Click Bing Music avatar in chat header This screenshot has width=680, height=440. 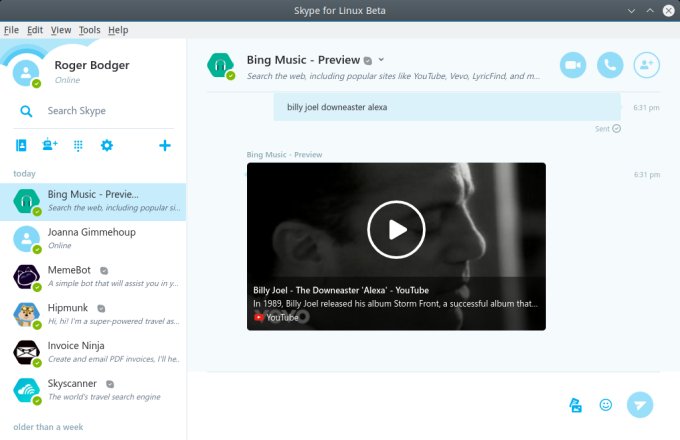tap(221, 65)
